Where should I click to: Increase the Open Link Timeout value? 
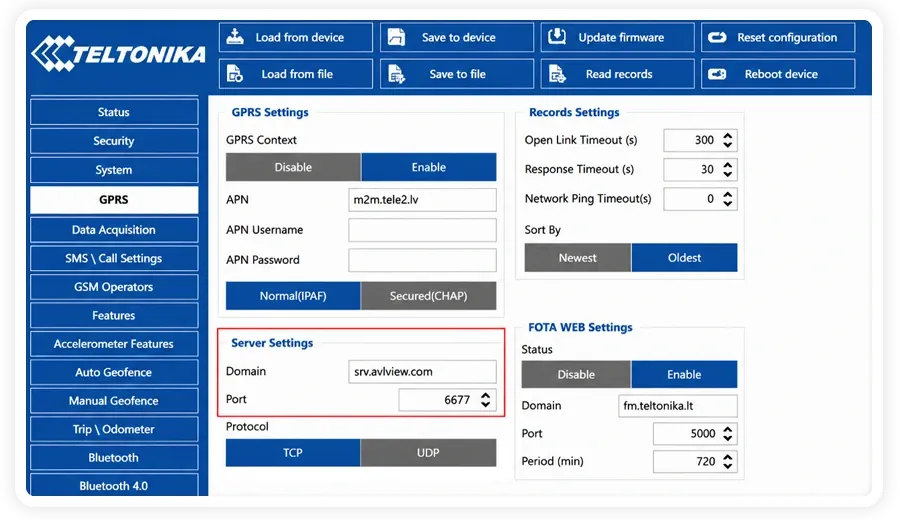pyautogui.click(x=728, y=135)
